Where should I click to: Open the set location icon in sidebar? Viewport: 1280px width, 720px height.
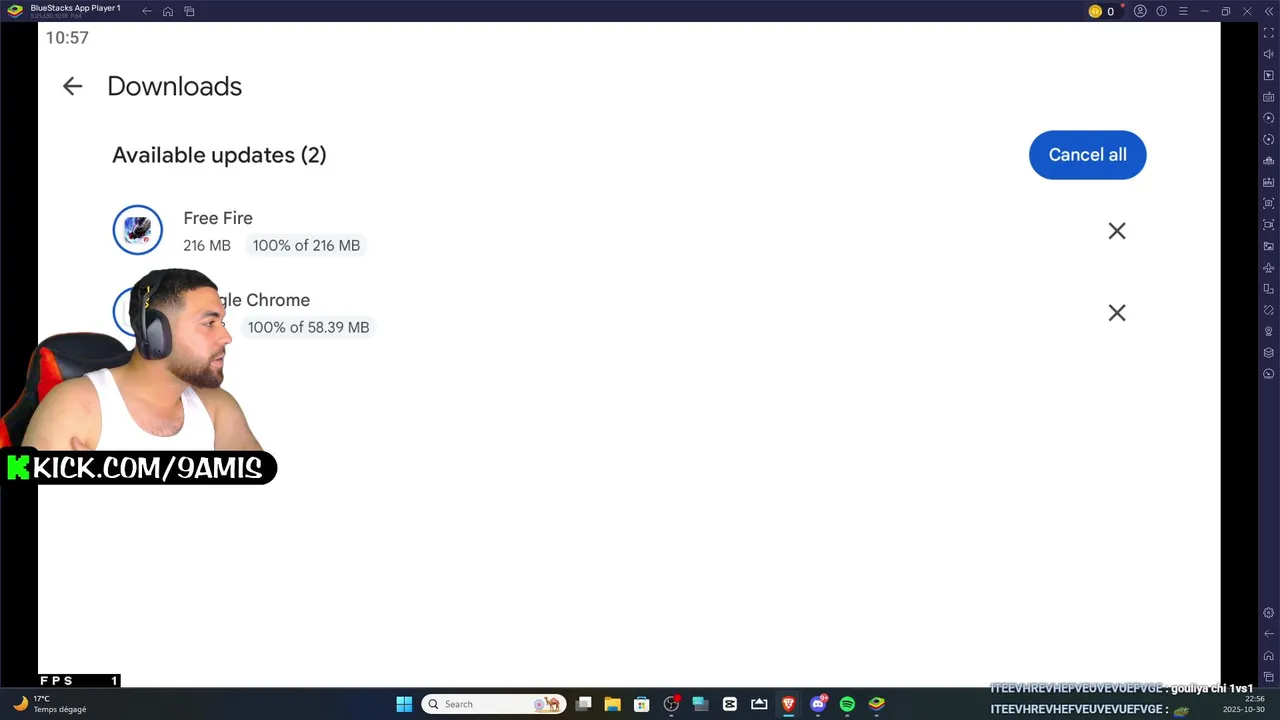[x=1269, y=331]
